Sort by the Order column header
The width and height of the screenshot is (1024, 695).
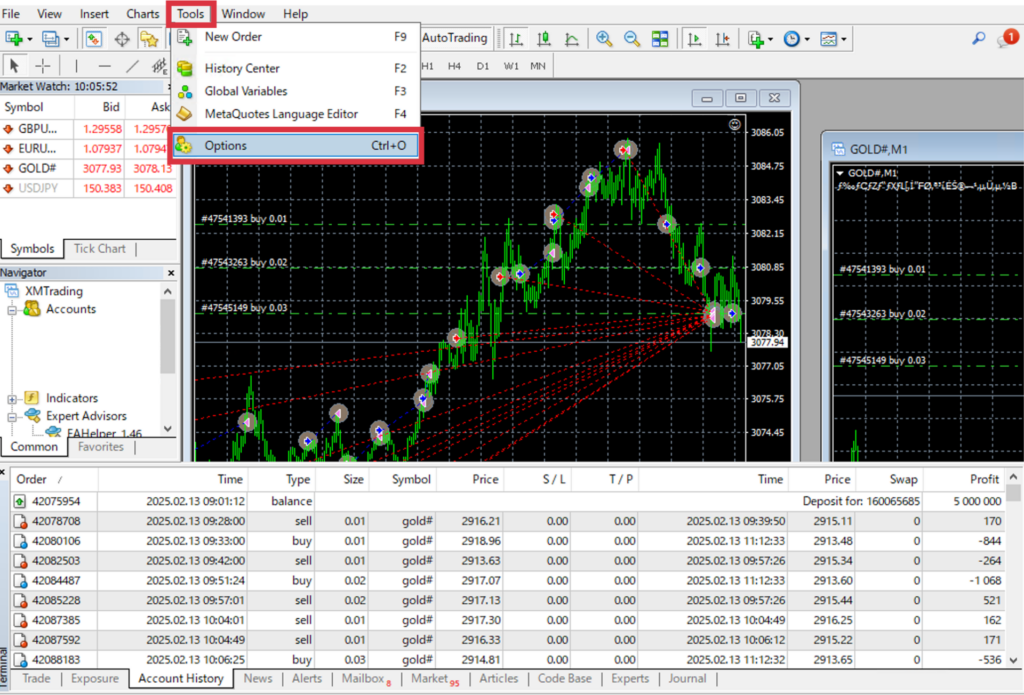[x=54, y=479]
